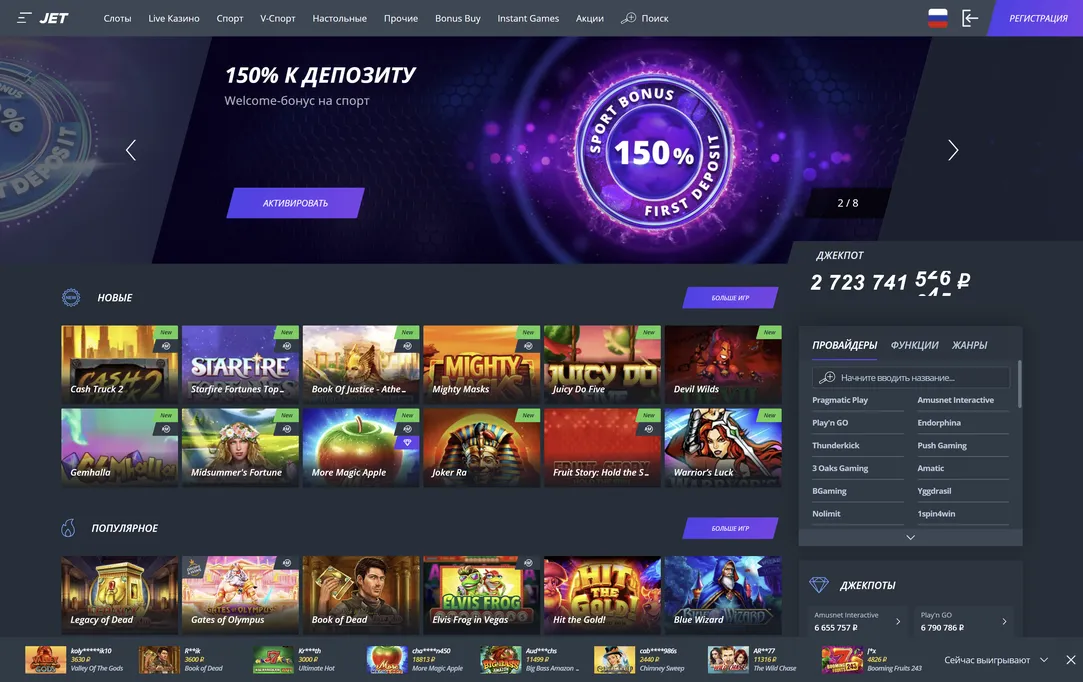This screenshot has width=1083, height=682.
Task: Click the Russian flag language icon
Action: coord(937,18)
